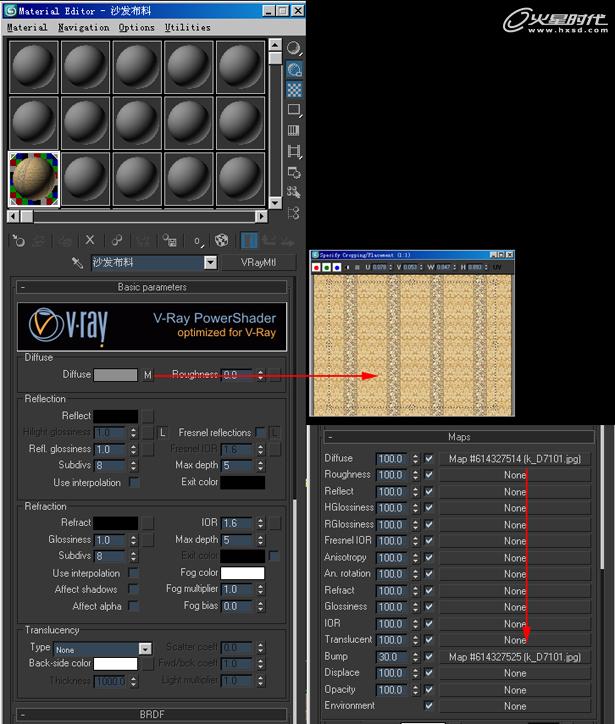Toggle the Backlight icon
This screenshot has height=724, width=615.
point(294,70)
